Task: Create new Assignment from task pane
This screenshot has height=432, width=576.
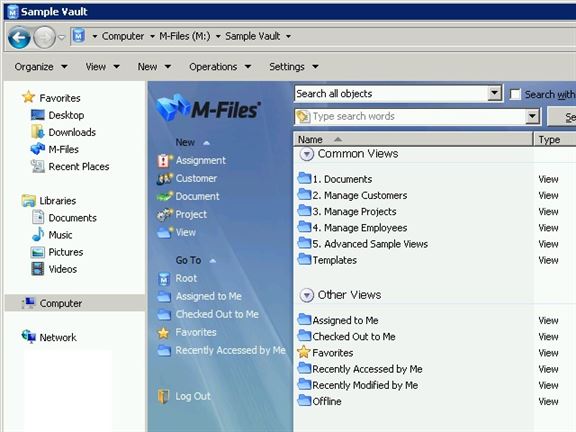Action: click(191, 161)
